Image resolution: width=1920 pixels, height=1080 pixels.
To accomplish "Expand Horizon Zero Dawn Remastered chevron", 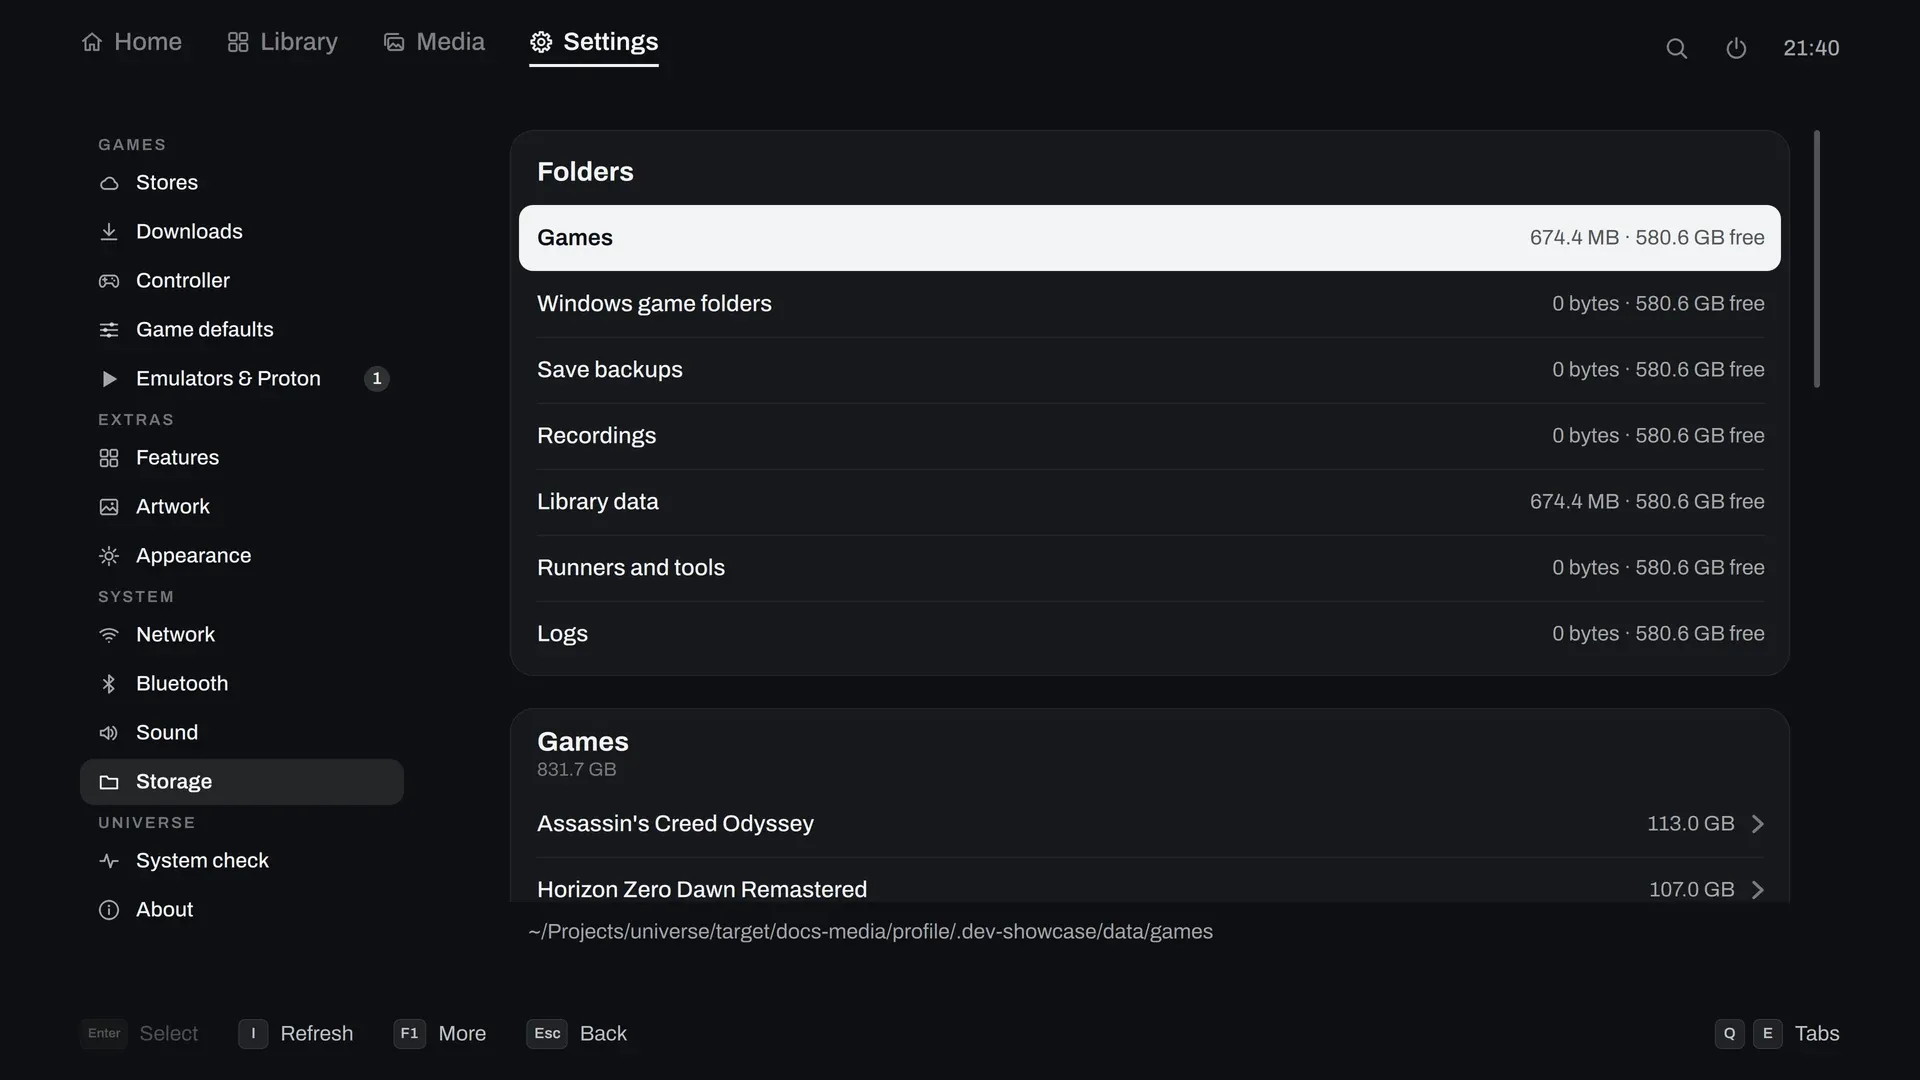I will click(1757, 890).
